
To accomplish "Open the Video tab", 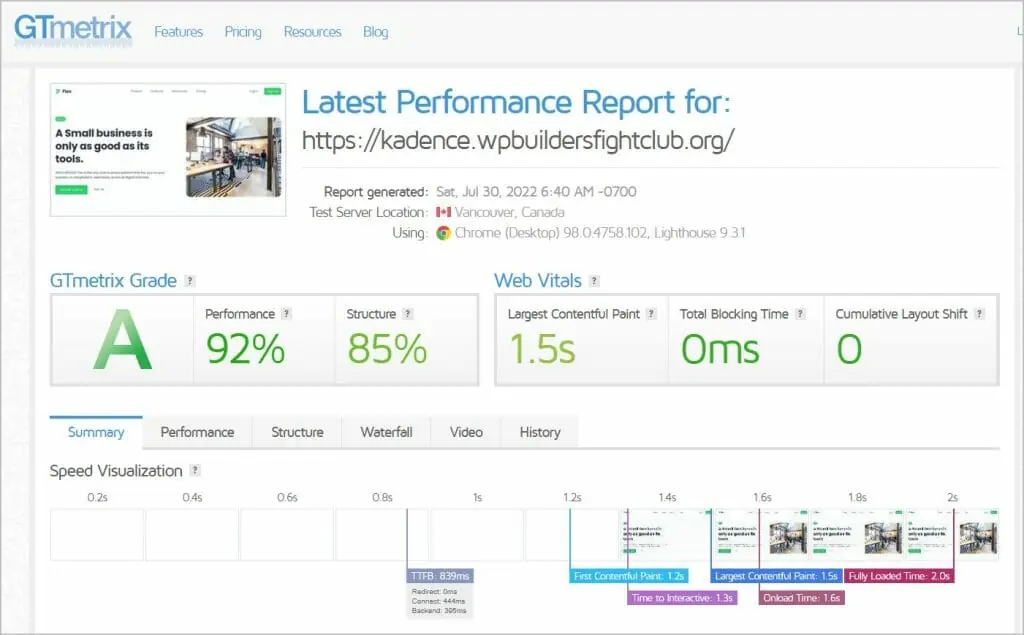I will click(466, 432).
